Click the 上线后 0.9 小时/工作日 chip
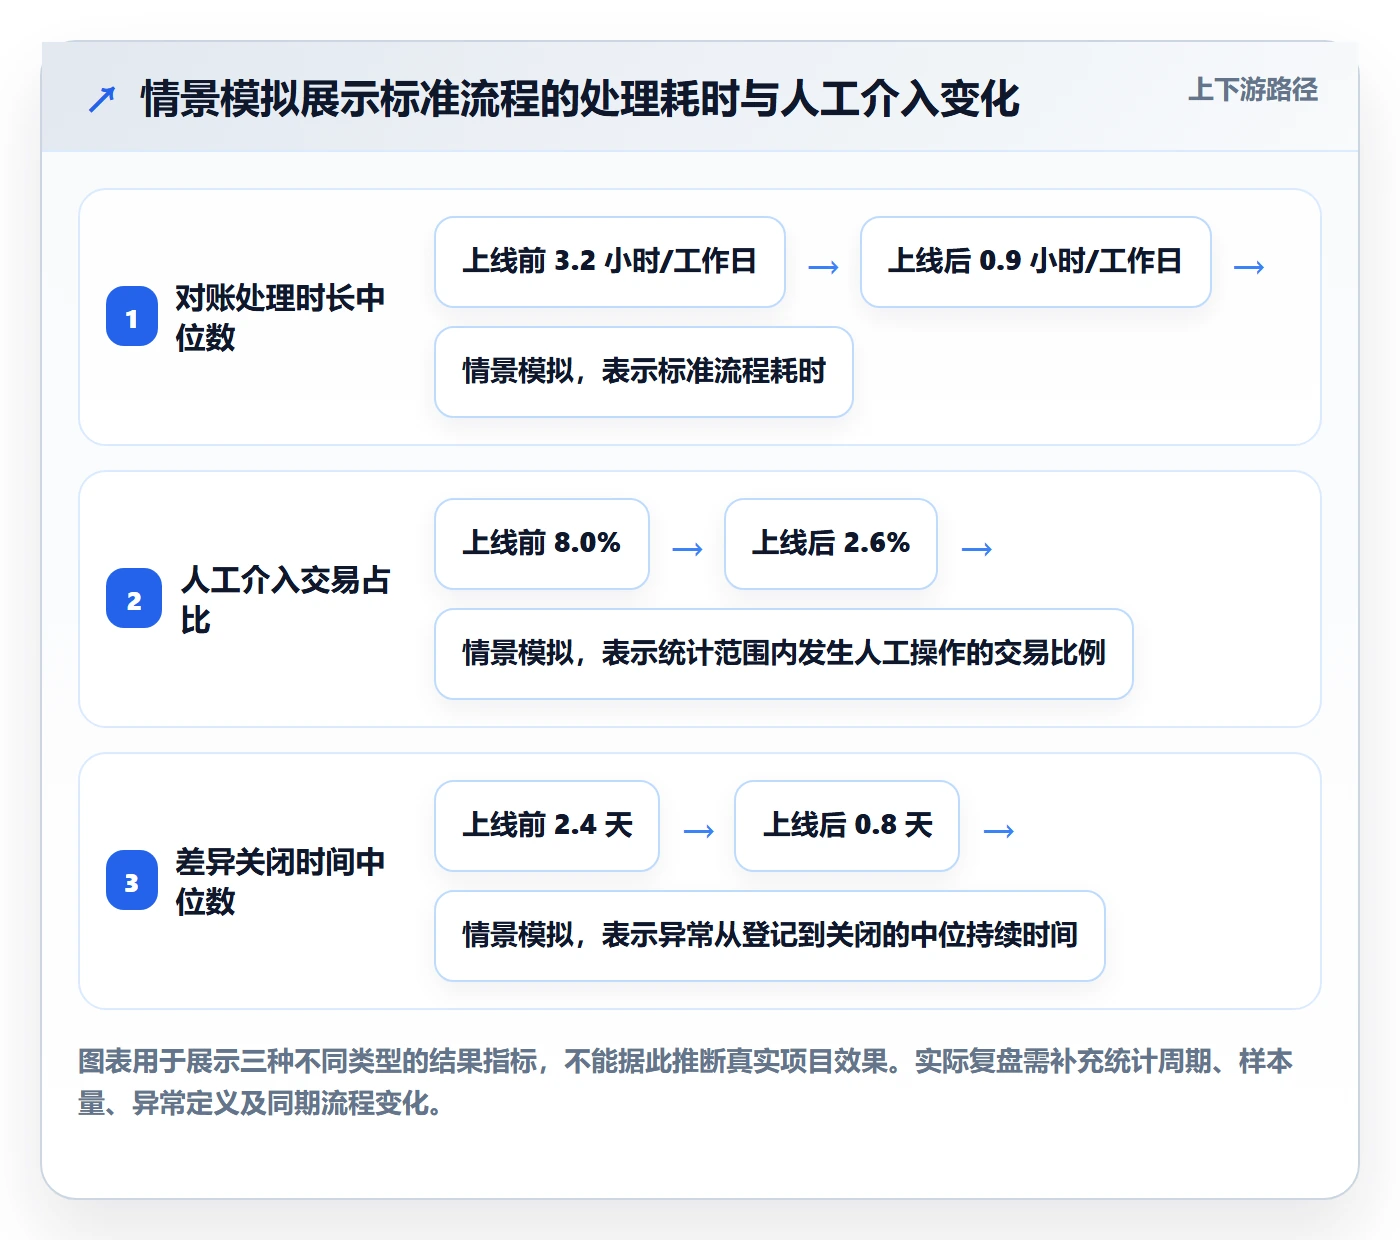This screenshot has height=1240, width=1400. pos(1035,262)
